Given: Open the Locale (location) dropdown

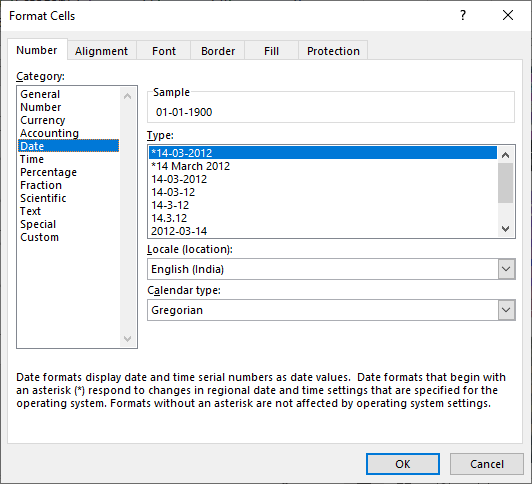Looking at the screenshot, I should tap(506, 269).
